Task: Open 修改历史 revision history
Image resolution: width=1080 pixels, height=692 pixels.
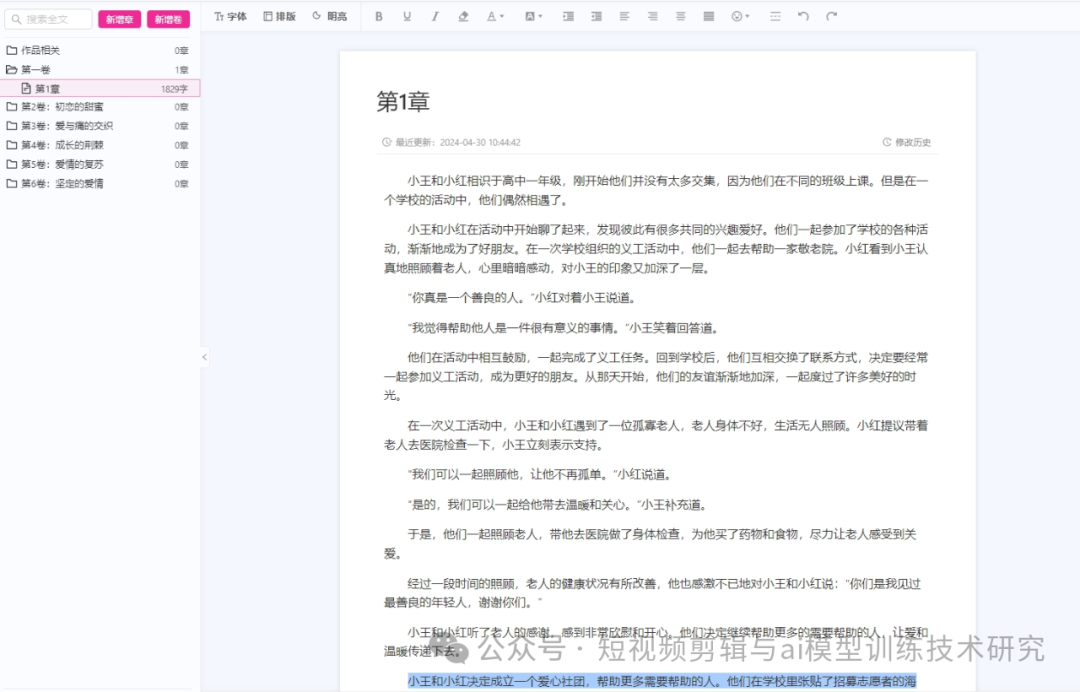Action: click(906, 143)
